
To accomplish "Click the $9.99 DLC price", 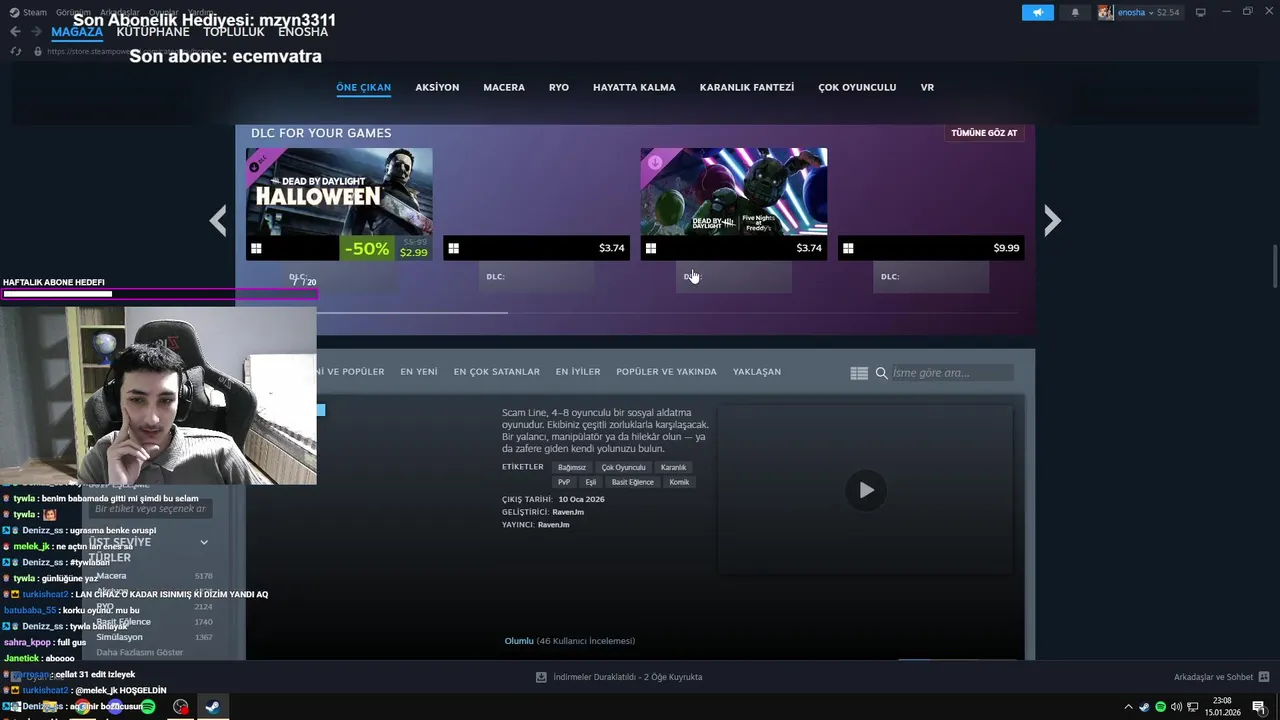I will (x=1006, y=248).
